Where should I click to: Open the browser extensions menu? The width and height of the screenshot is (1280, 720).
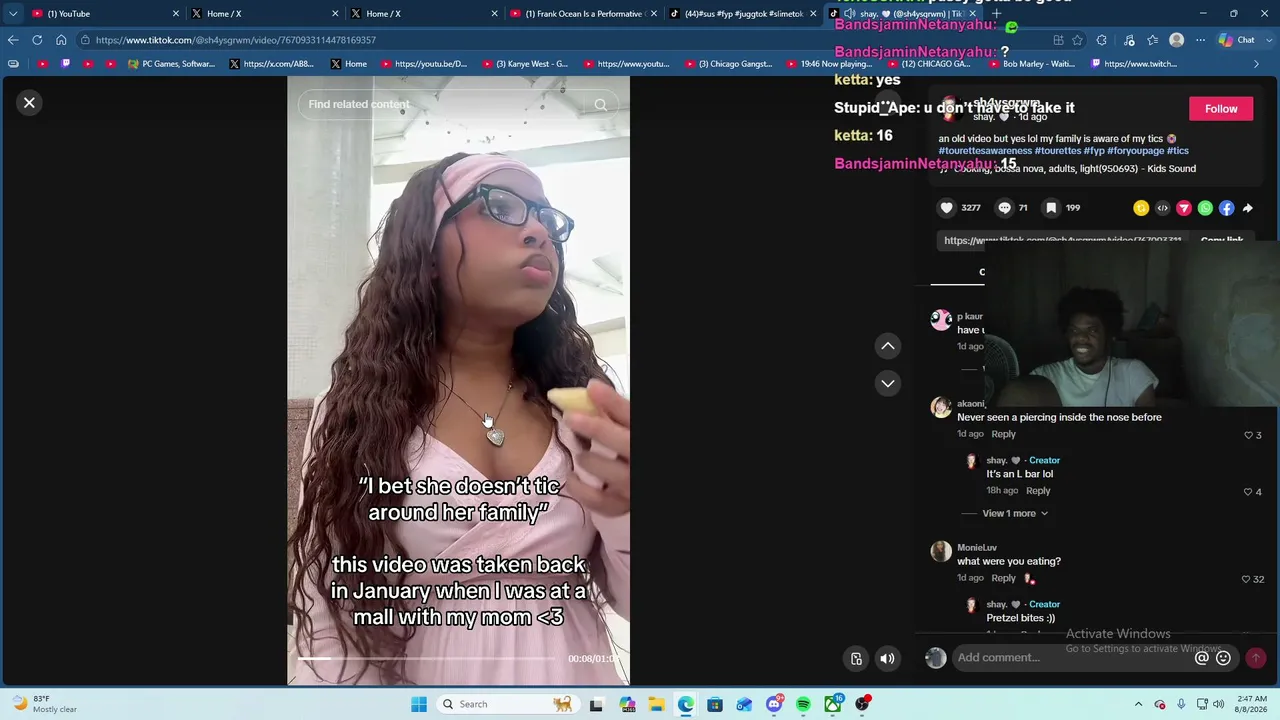(x=1101, y=40)
